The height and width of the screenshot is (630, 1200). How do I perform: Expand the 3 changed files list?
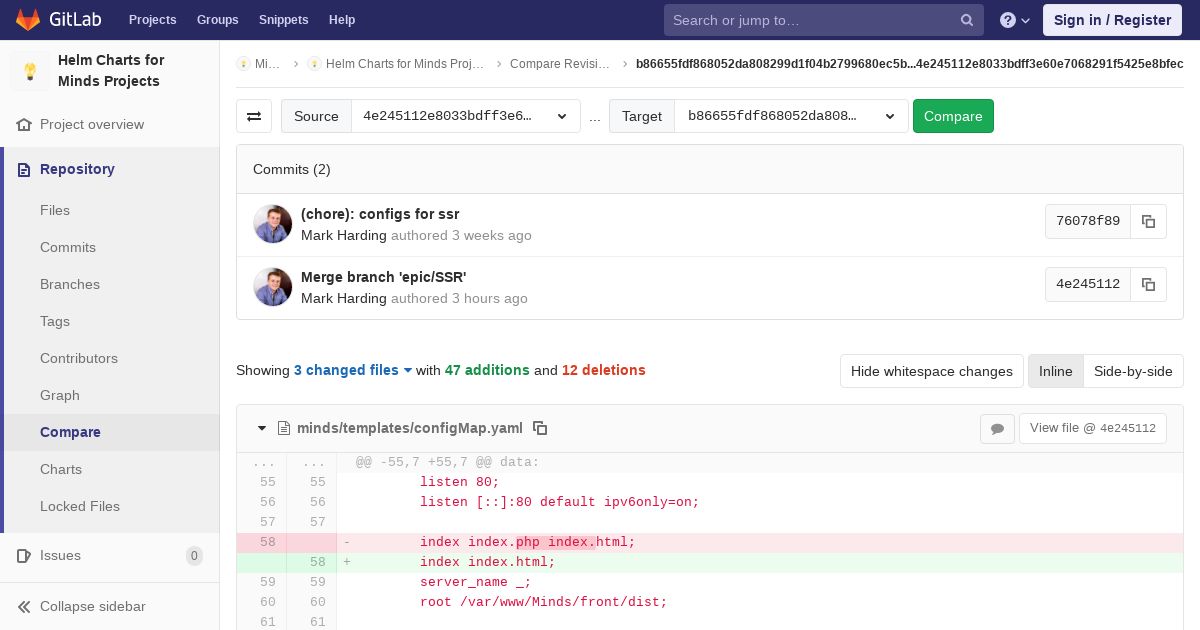coord(353,370)
